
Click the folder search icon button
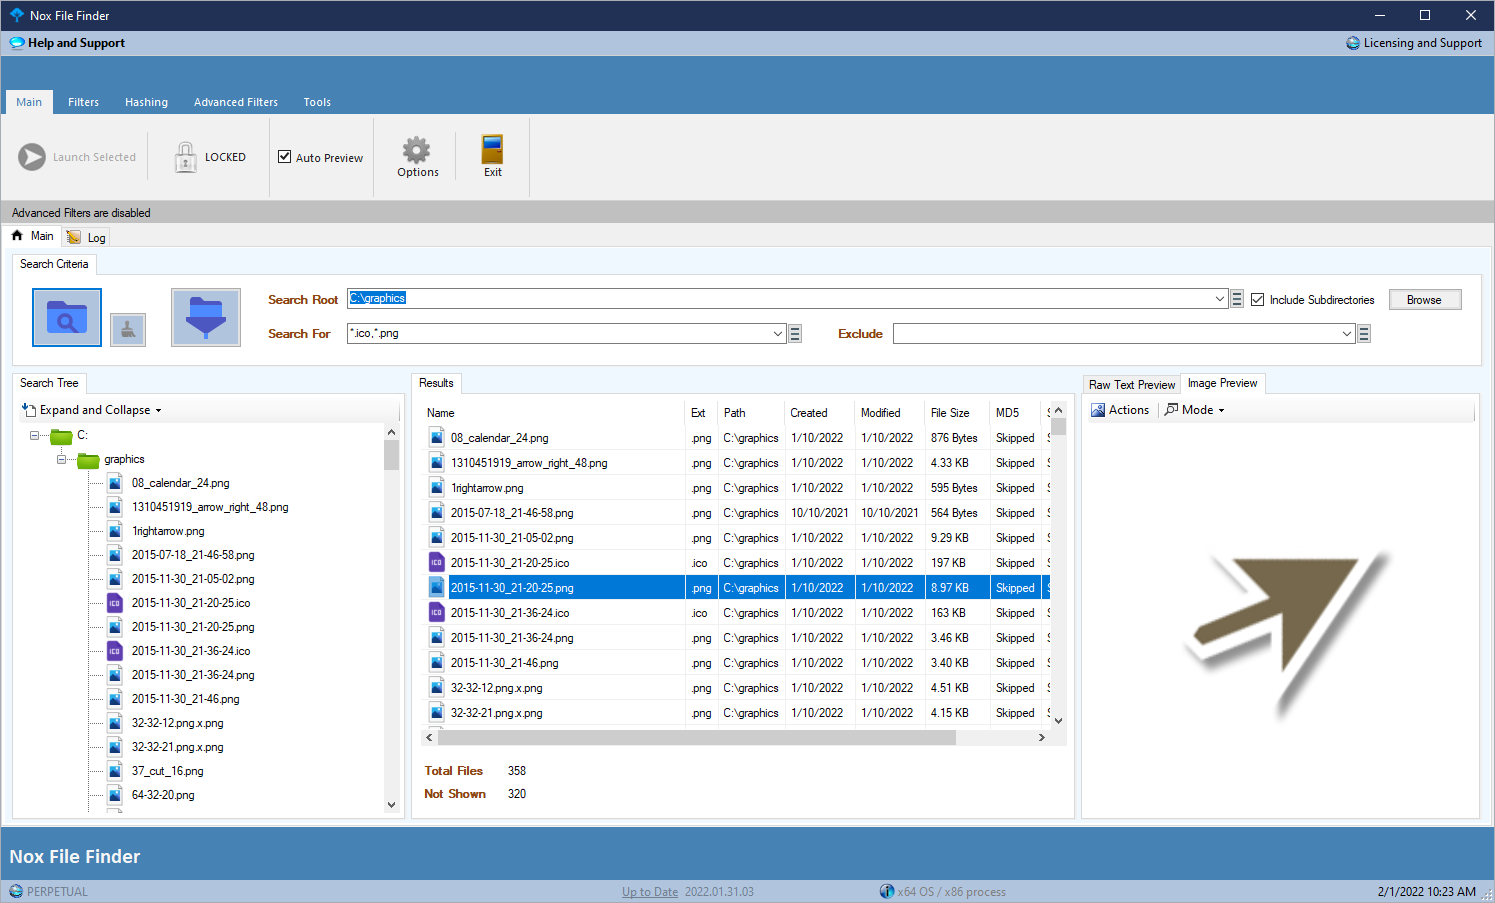click(67, 317)
